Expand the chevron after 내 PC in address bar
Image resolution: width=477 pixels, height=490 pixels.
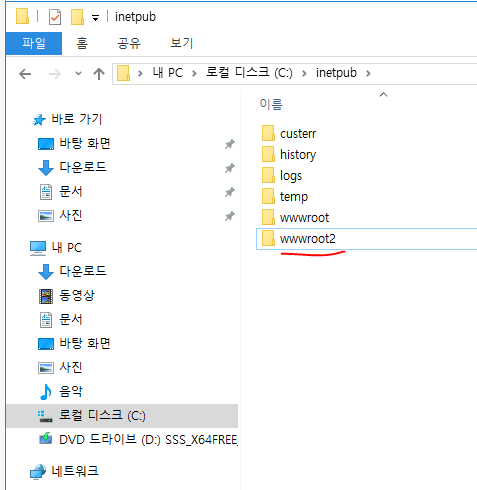[194, 73]
